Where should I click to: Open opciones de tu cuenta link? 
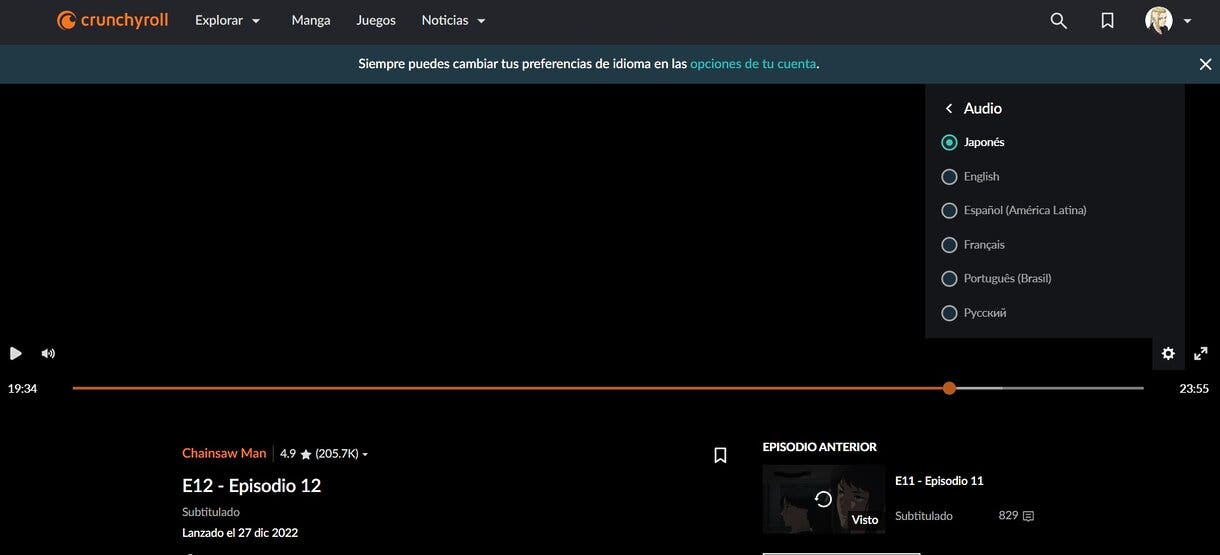[753, 63]
